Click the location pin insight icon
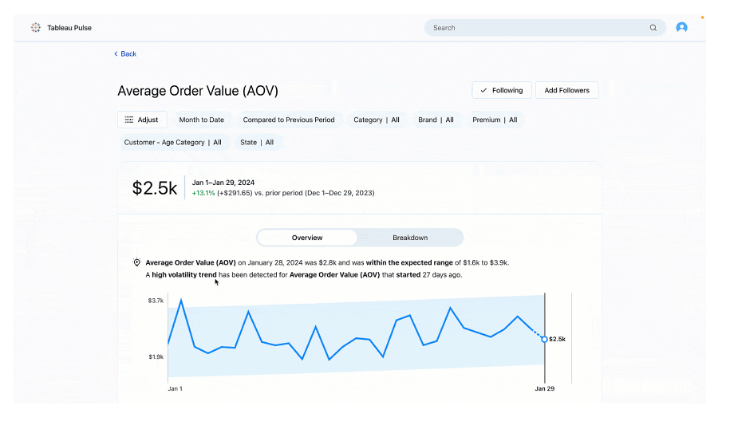 coord(137,262)
